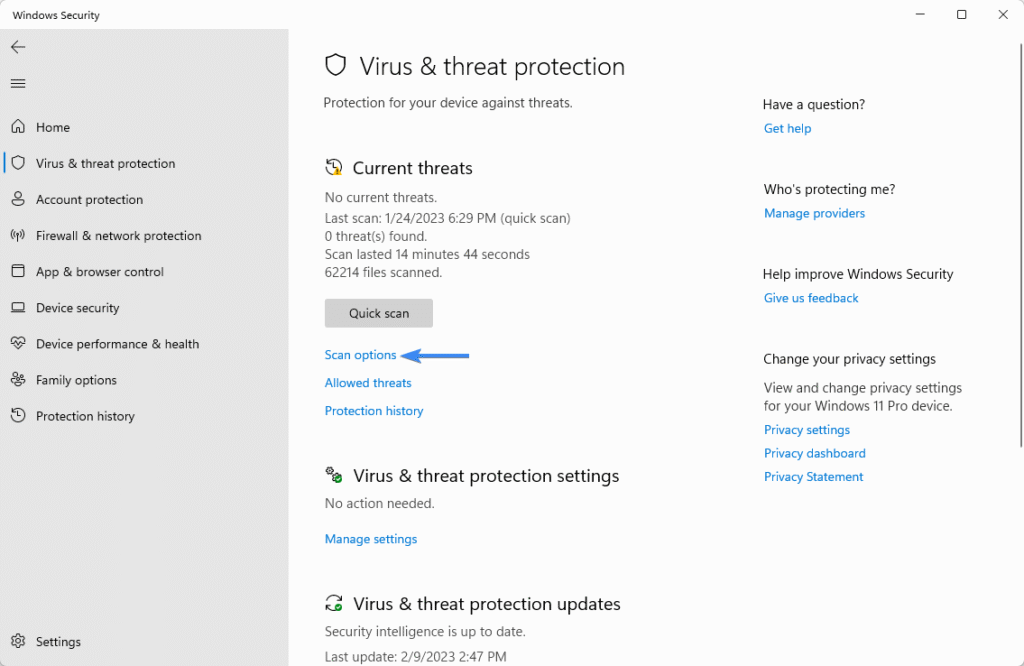Open Scan options link
This screenshot has width=1024, height=666.
pos(361,355)
